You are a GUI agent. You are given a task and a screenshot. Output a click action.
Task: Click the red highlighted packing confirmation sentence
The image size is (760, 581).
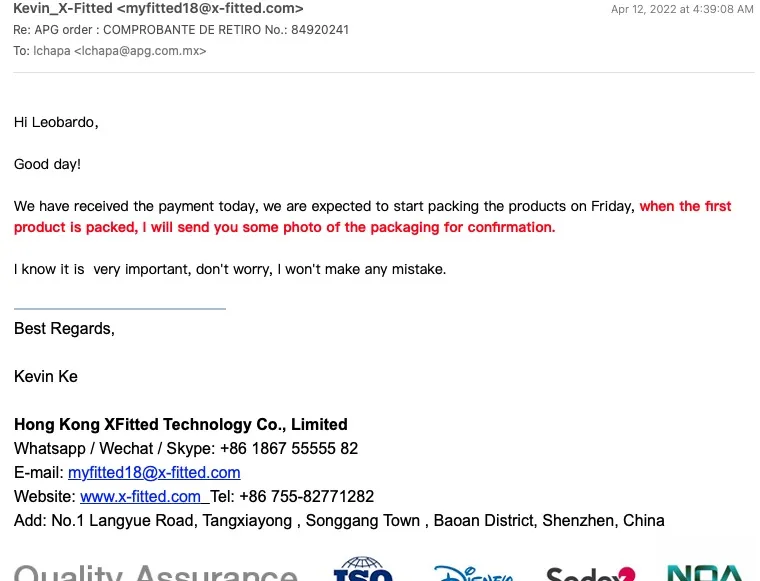[x=372, y=217]
